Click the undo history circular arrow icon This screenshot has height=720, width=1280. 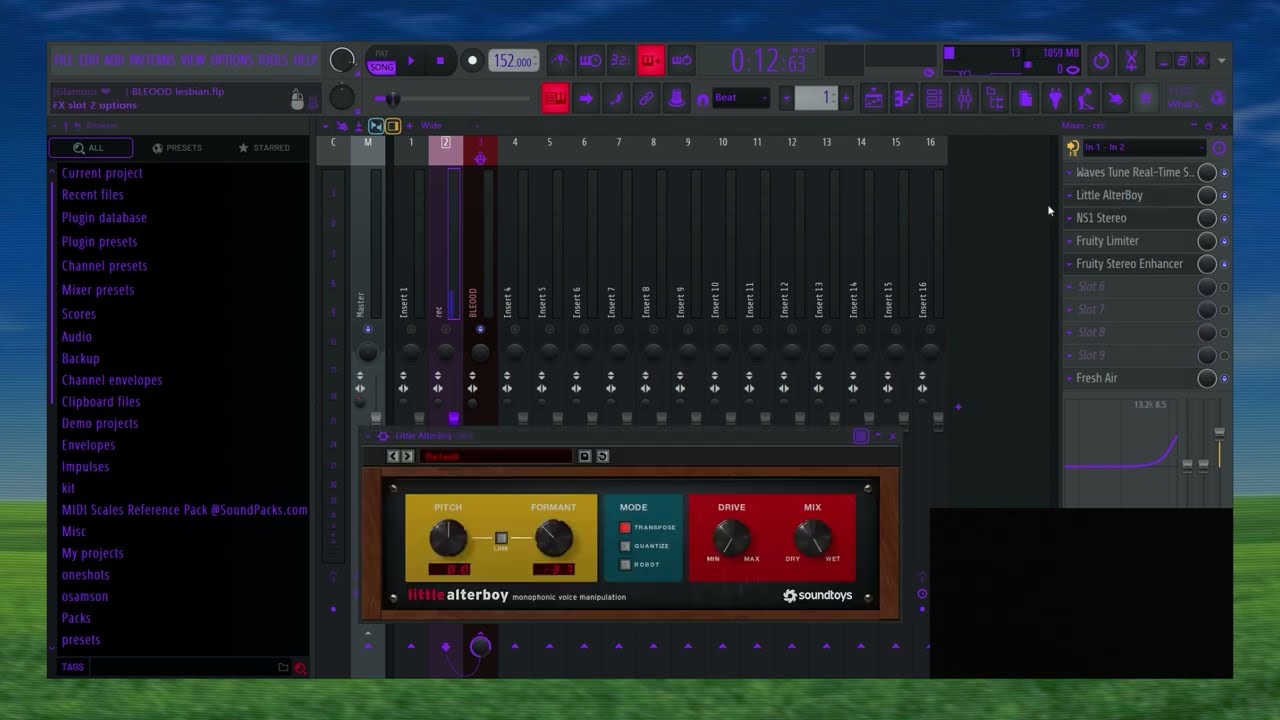click(1101, 60)
